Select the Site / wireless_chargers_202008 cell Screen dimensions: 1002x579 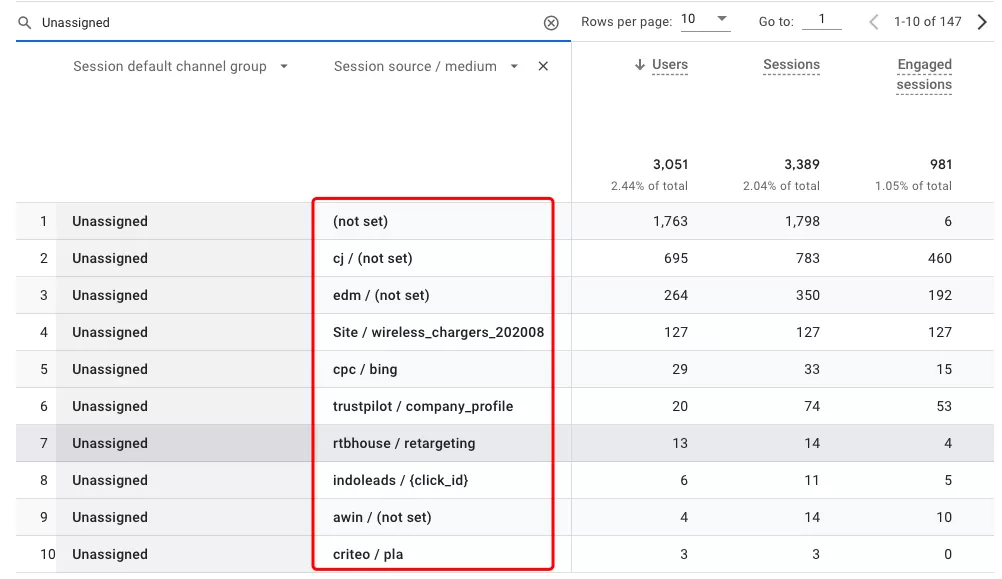pyautogui.click(x=438, y=332)
